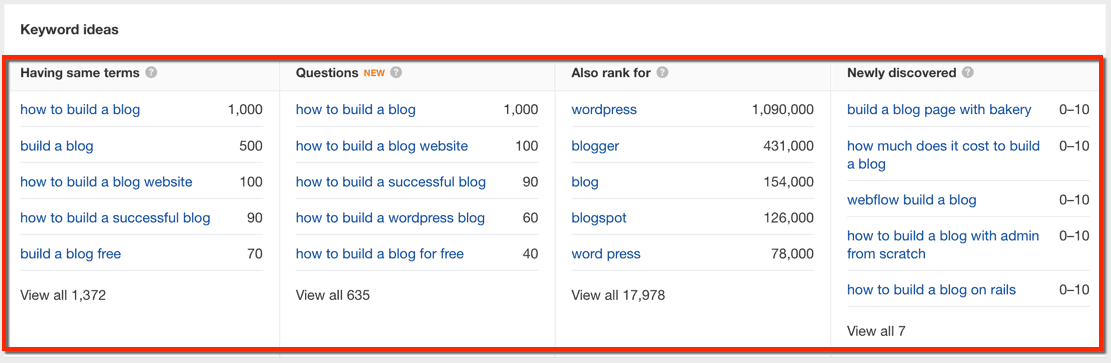The width and height of the screenshot is (1111, 363).
Task: Open 'build a blog page with bakery' link
Action: pyautogui.click(x=939, y=109)
